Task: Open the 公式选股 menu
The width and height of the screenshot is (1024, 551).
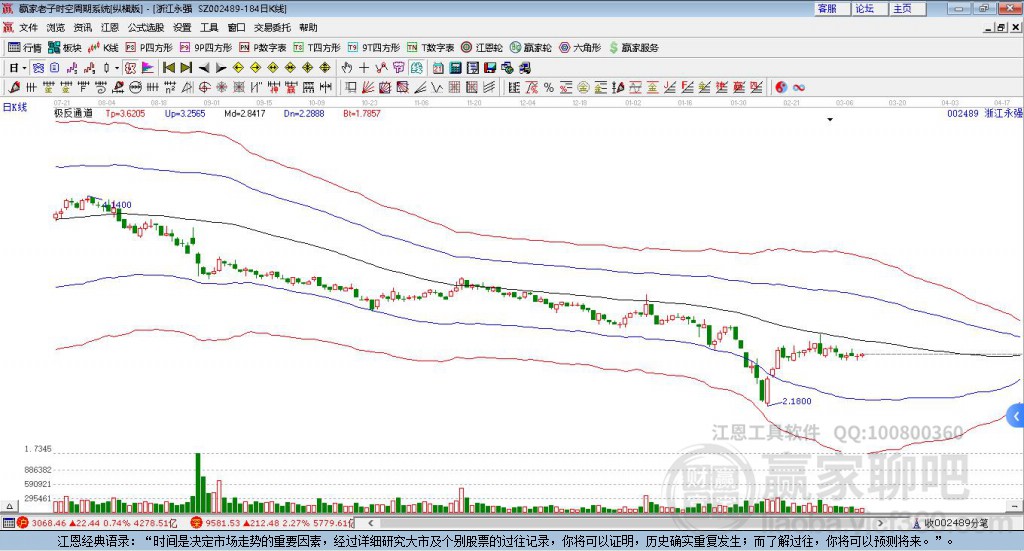Action: click(x=146, y=27)
